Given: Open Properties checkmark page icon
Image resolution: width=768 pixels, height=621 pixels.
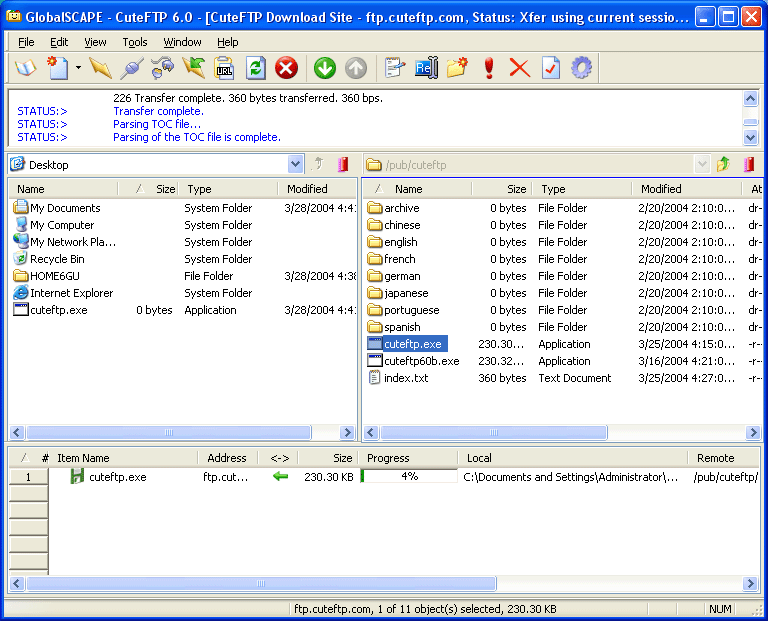Looking at the screenshot, I should click(551, 68).
